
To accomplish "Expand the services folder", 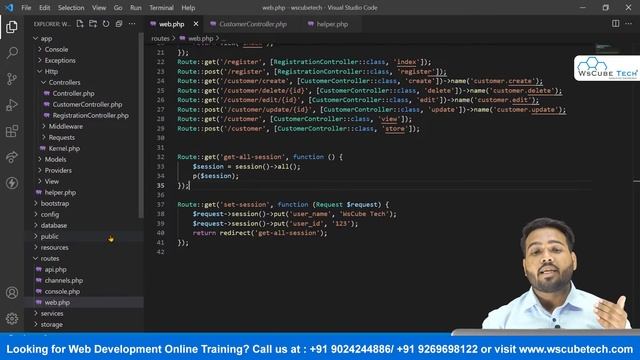I will [52, 314].
